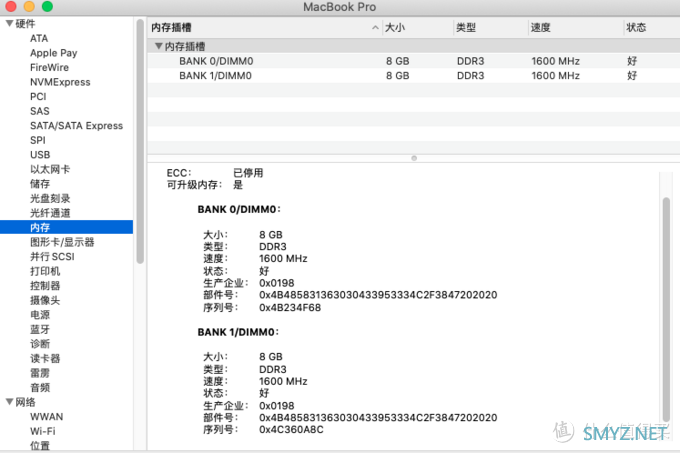Select 雷雳 sidebar item
Viewport: 680px width, 453px height.
click(40, 373)
